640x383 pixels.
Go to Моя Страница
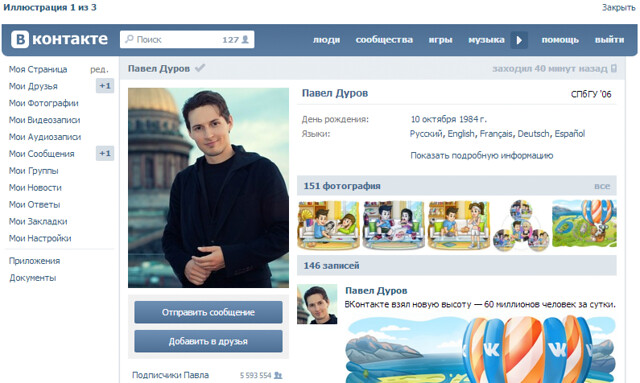(x=38, y=69)
